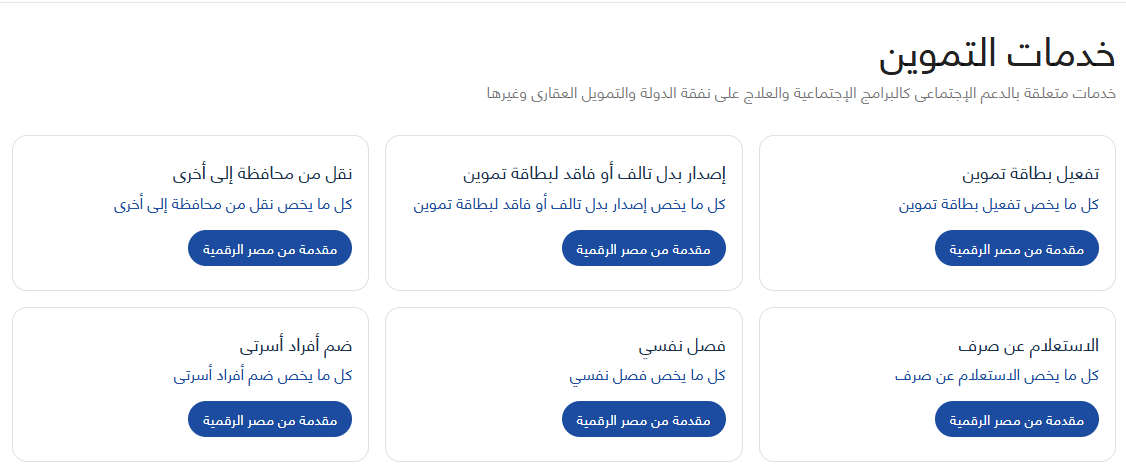This screenshot has height=475, width=1126.
Task: Click the 'خدمات التموين' page heading
Action: coord(997,54)
